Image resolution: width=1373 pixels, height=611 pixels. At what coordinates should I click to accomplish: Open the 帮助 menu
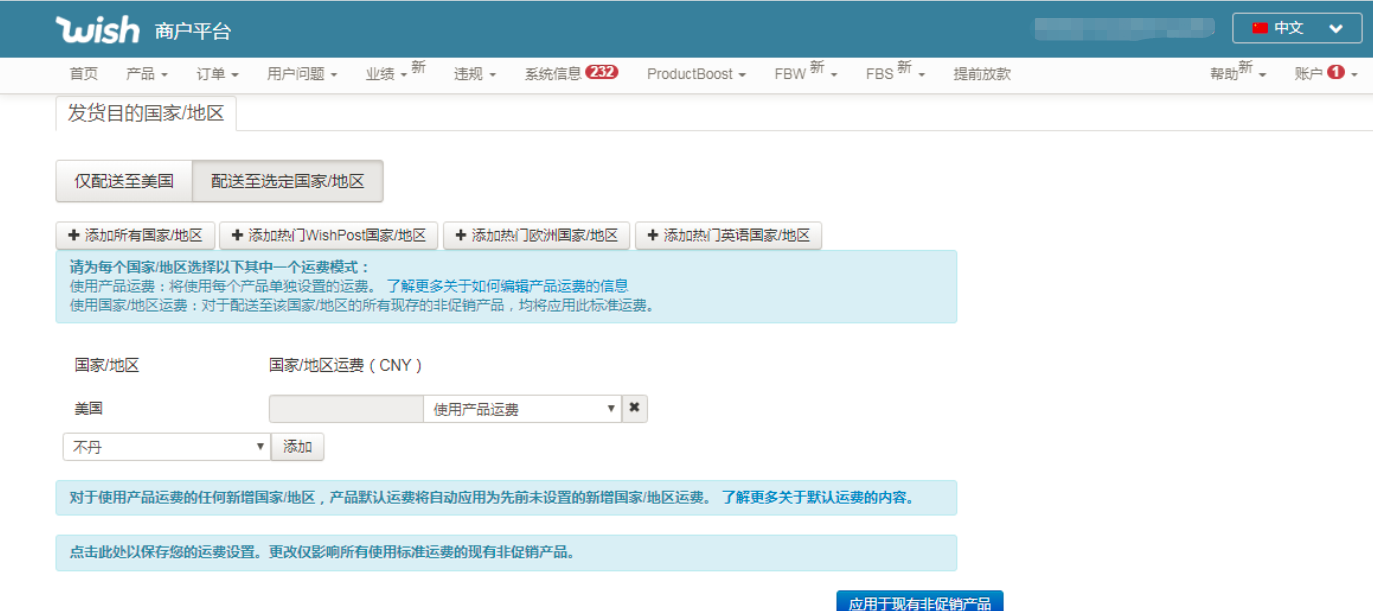coord(1238,72)
